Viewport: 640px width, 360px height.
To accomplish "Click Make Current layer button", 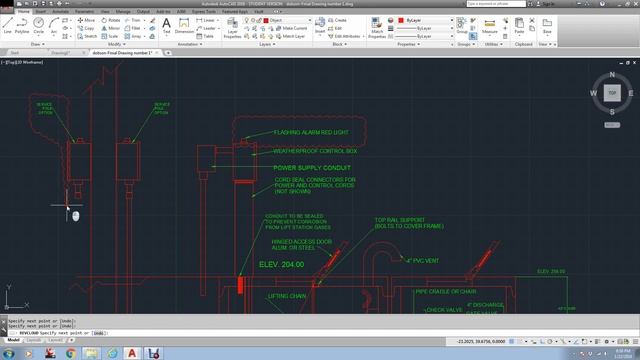I will tap(291, 28).
